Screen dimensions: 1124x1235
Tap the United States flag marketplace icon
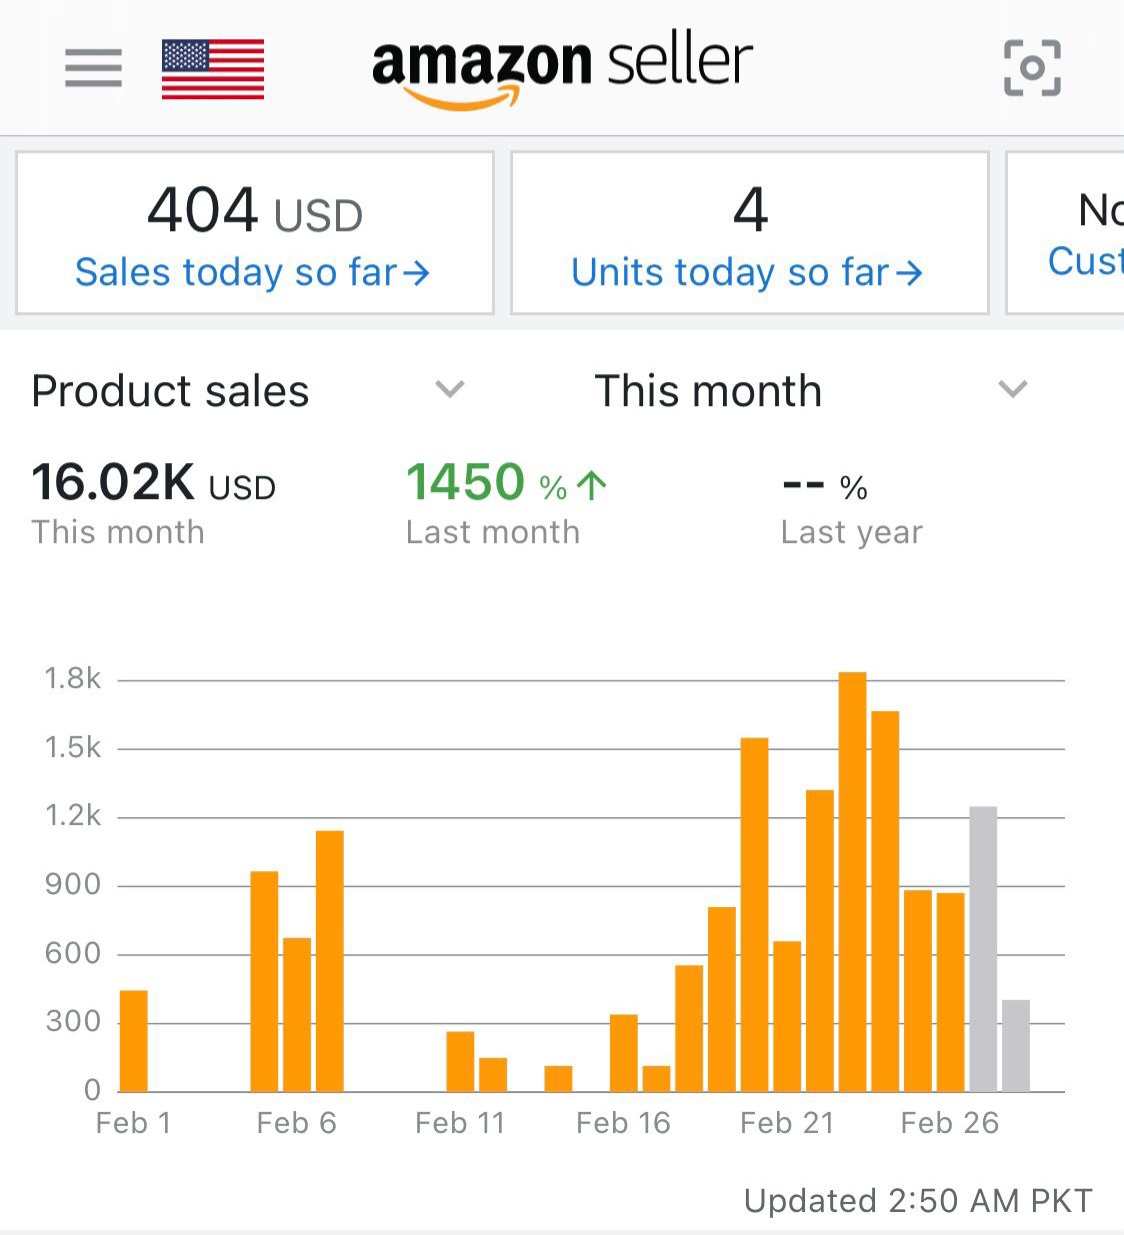pyautogui.click(x=213, y=69)
